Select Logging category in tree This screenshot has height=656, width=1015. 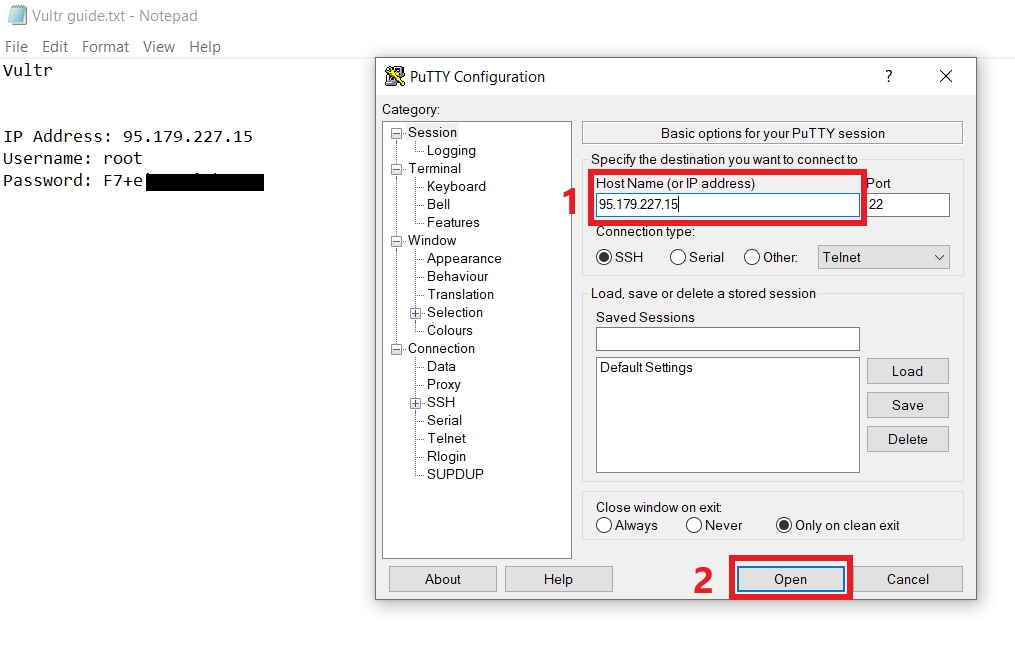coord(451,150)
